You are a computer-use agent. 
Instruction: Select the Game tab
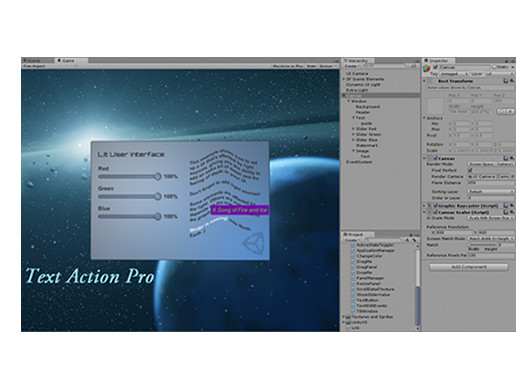[x=71, y=61]
